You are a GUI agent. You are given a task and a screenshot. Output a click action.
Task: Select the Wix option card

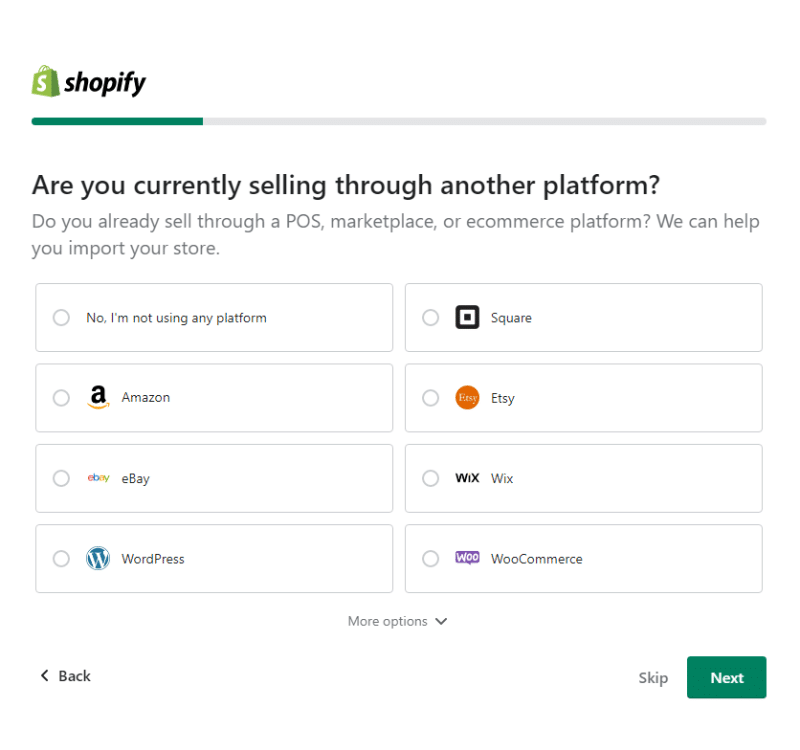583,478
